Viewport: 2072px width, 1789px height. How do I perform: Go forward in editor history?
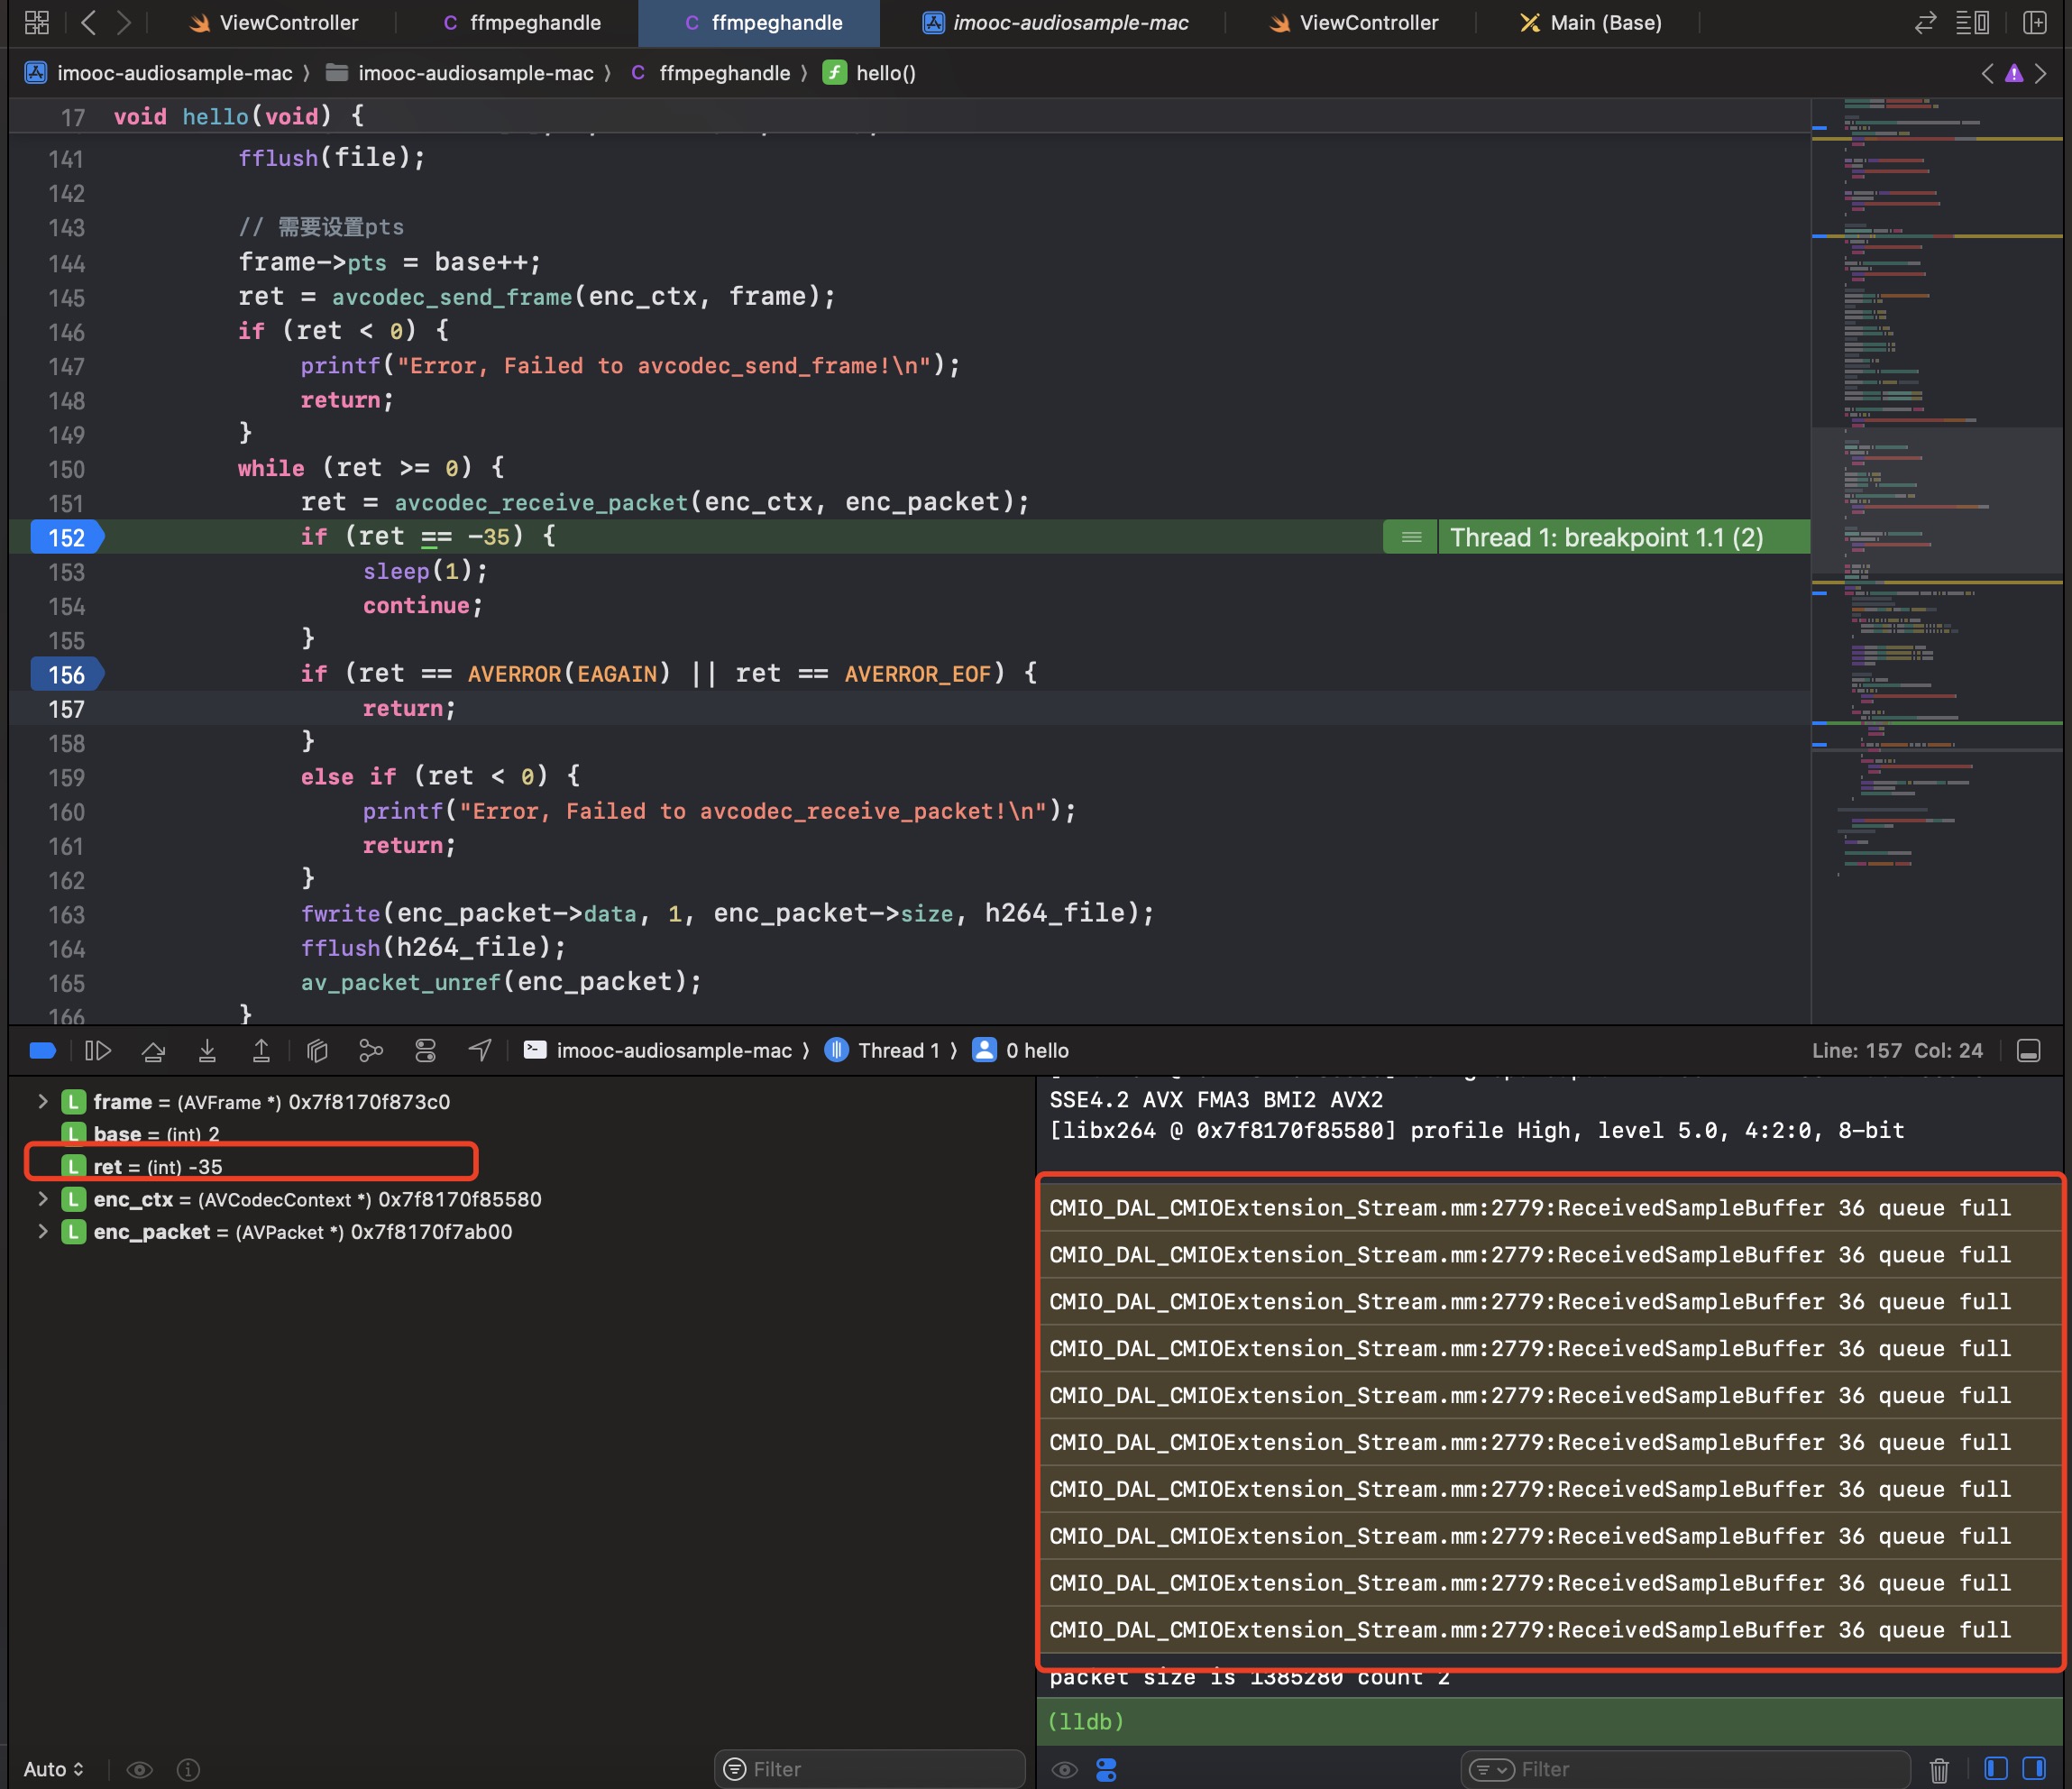(124, 22)
